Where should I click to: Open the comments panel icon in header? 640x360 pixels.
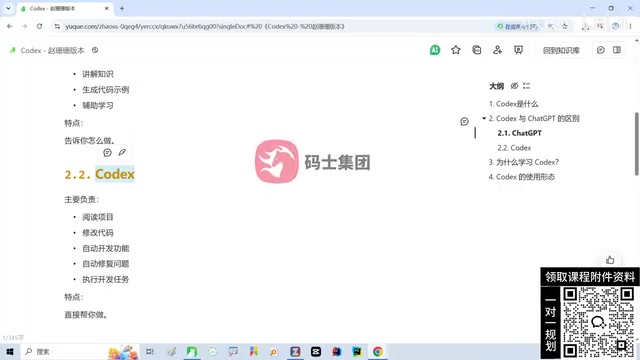[600, 50]
